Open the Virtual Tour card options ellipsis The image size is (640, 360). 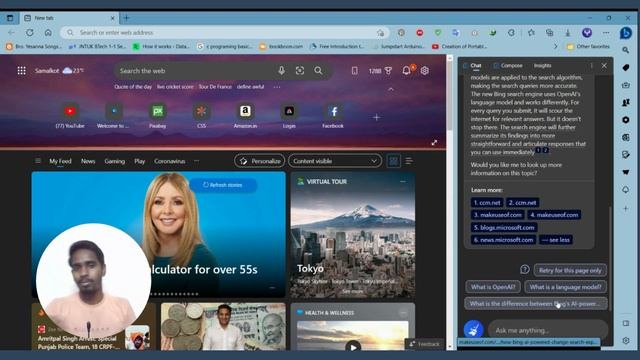pos(403,181)
